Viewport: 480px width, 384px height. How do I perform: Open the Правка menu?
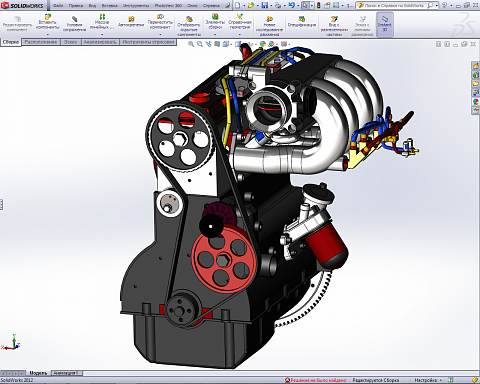[76, 6]
